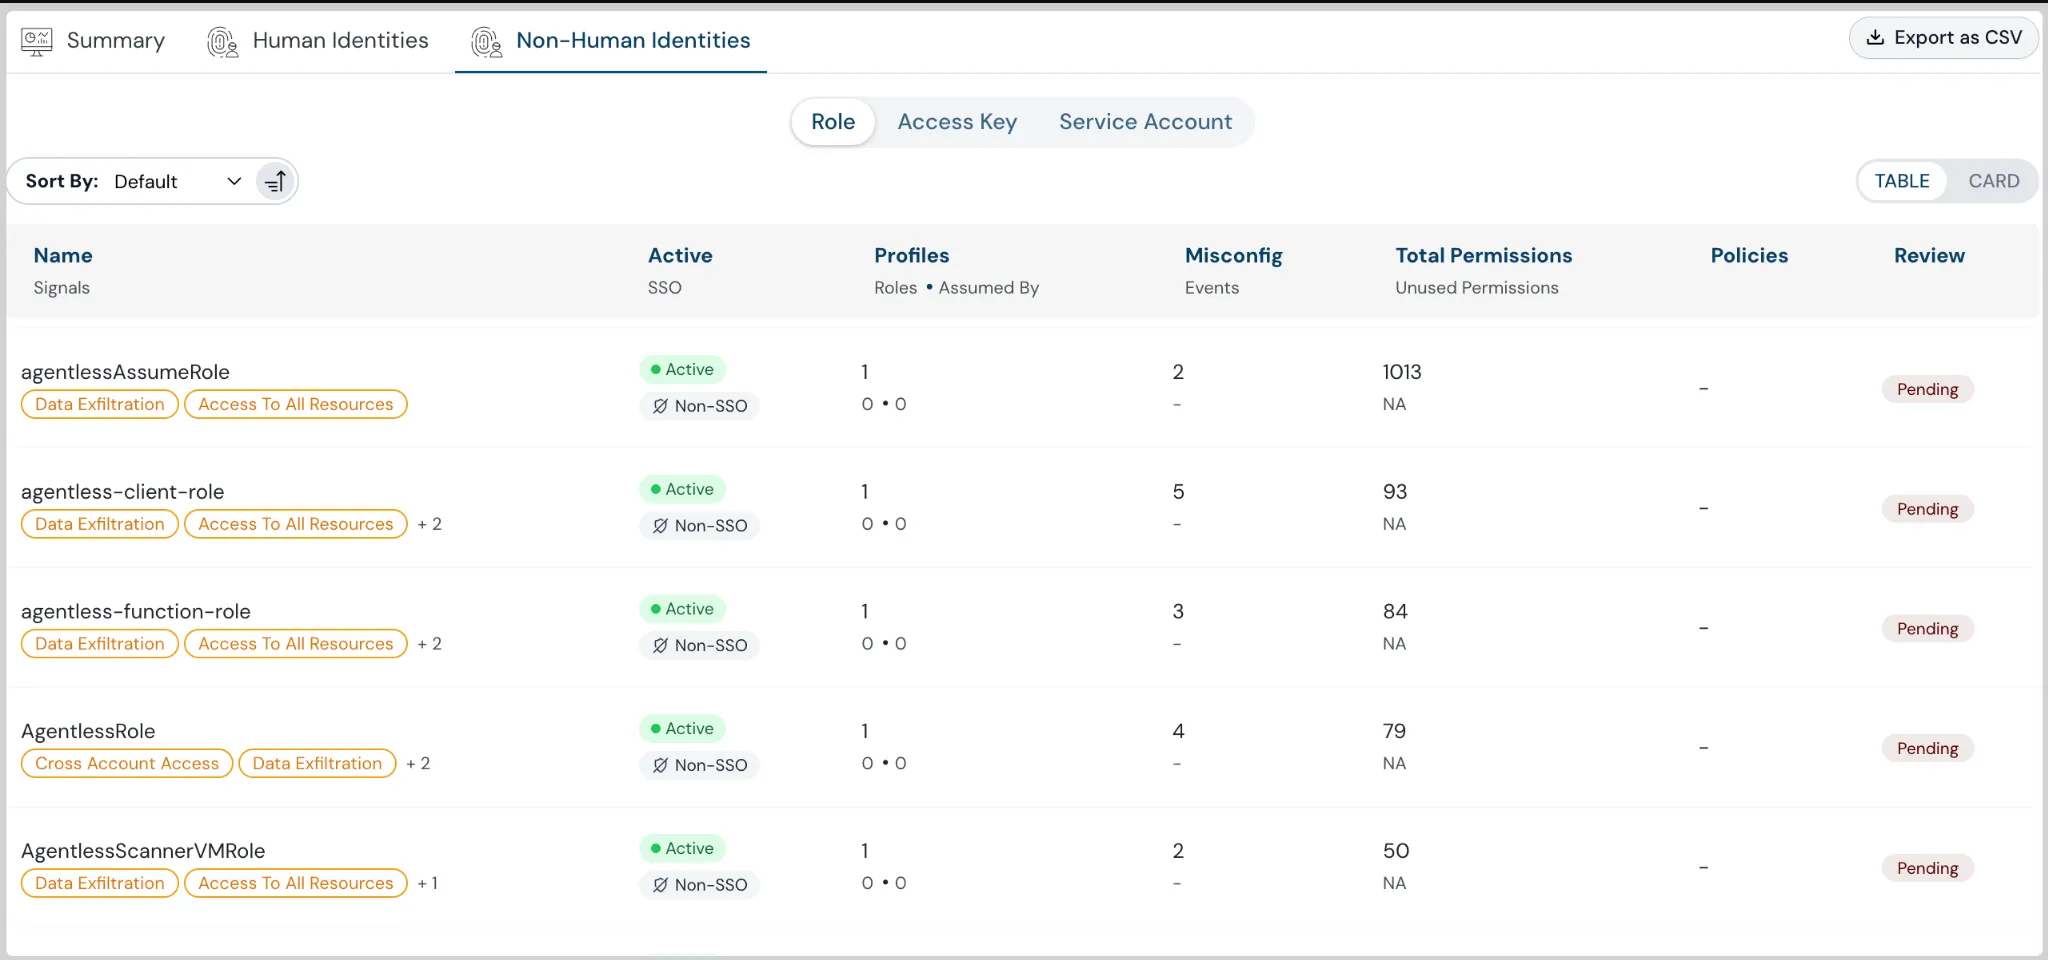The height and width of the screenshot is (960, 2048).
Task: Switch to the Human Identities tab
Action: 339,41
